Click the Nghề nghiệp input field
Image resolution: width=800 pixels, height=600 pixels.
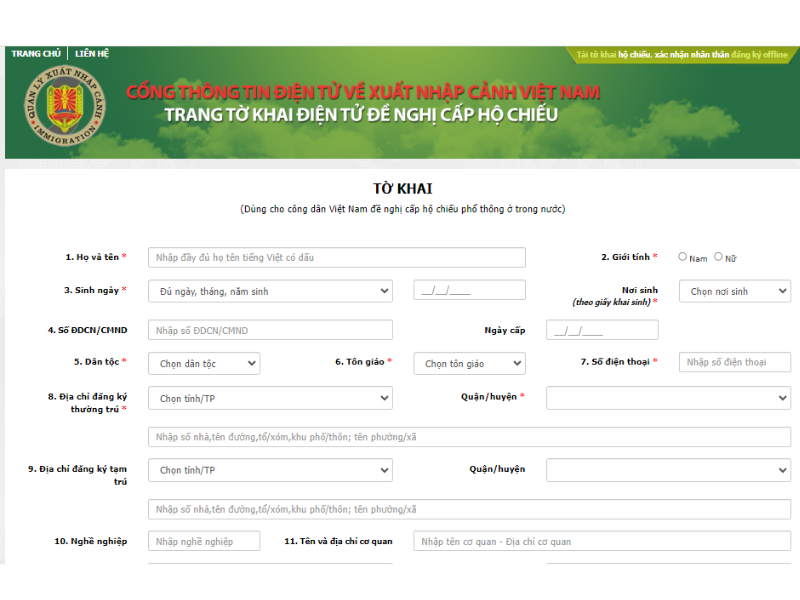(x=204, y=541)
